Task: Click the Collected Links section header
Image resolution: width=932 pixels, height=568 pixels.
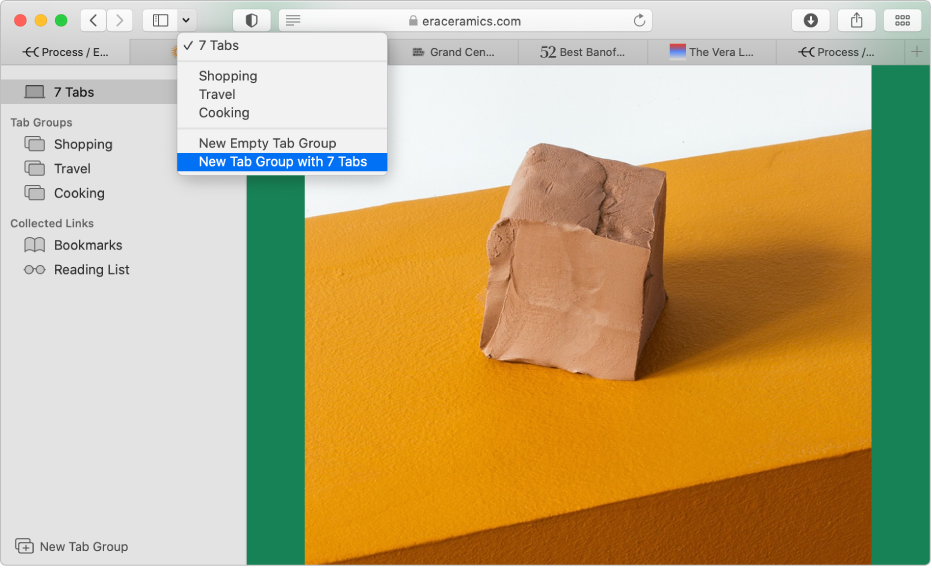Action: coord(52,223)
